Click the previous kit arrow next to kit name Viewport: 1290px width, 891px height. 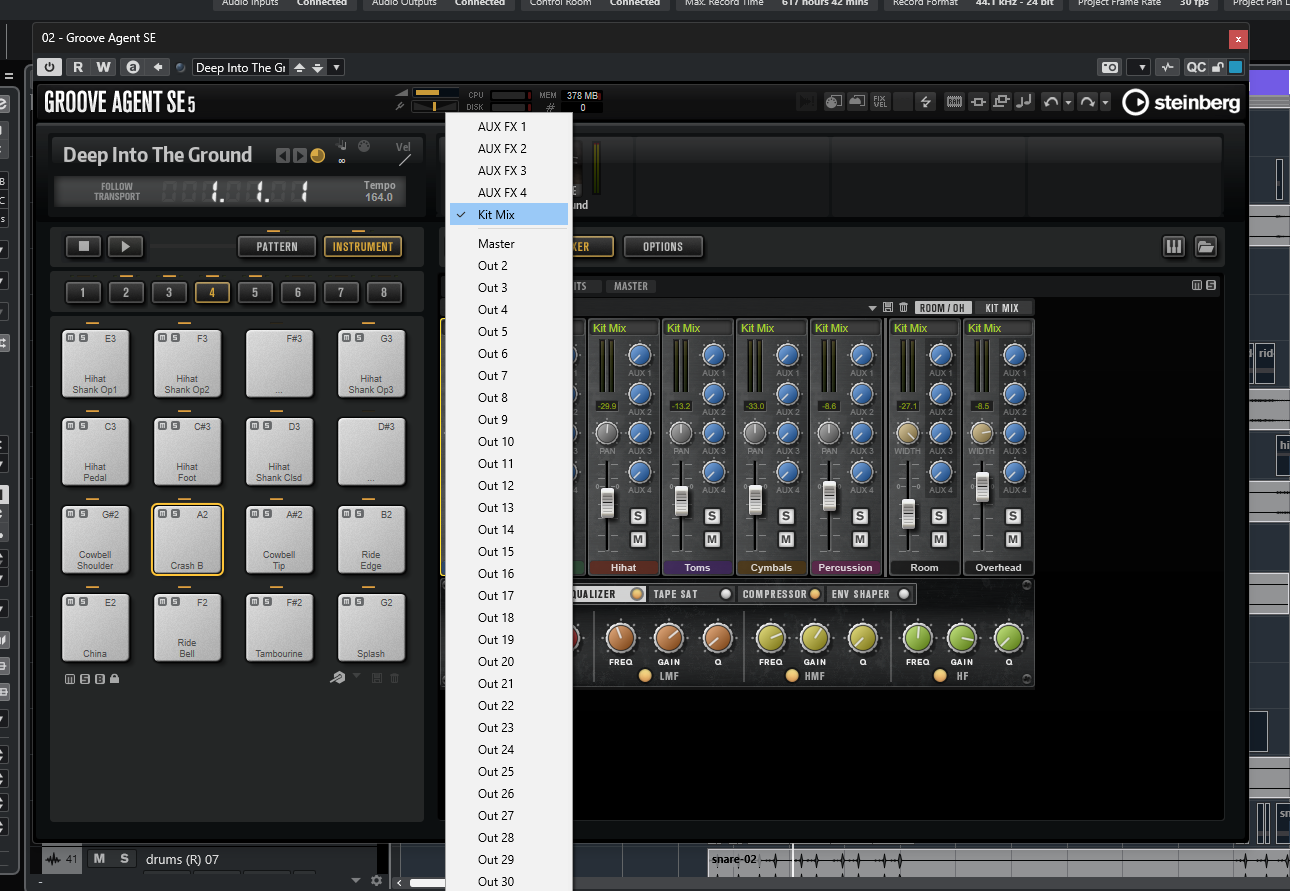(x=283, y=155)
